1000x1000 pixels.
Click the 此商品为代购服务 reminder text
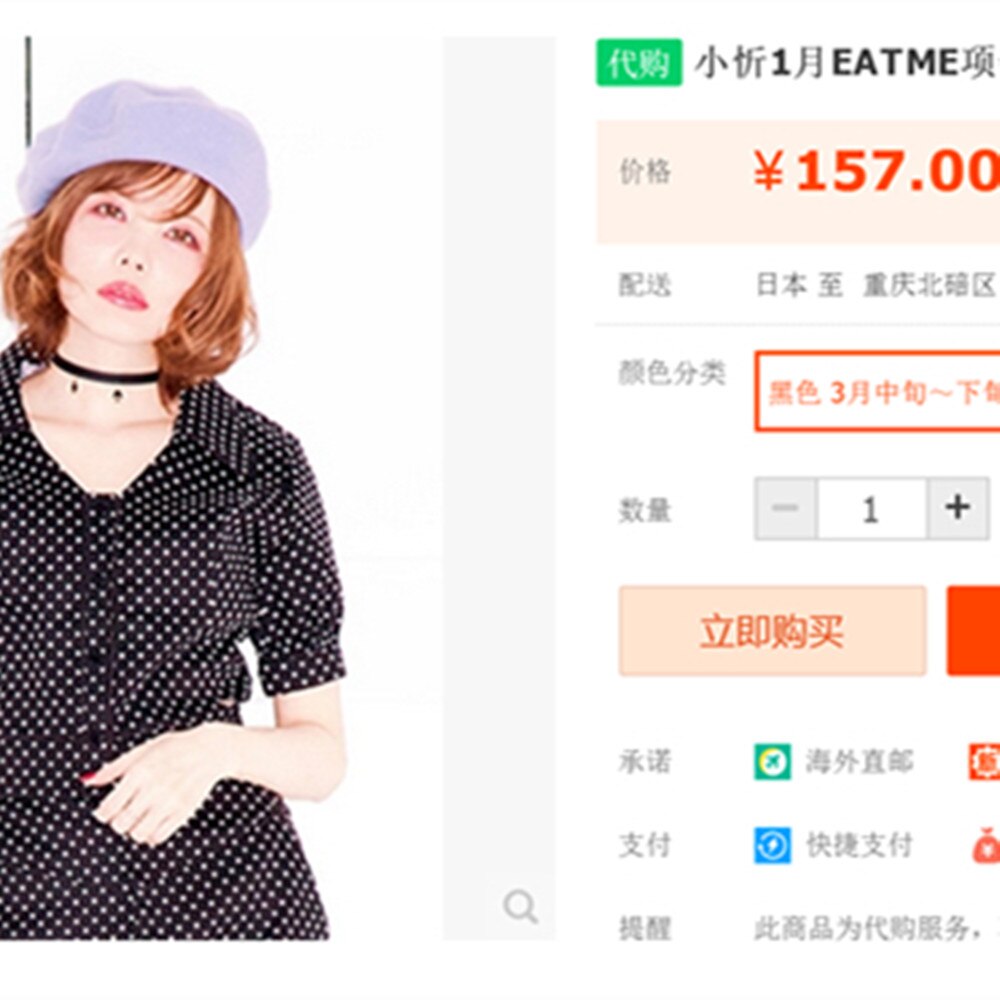pos(860,928)
